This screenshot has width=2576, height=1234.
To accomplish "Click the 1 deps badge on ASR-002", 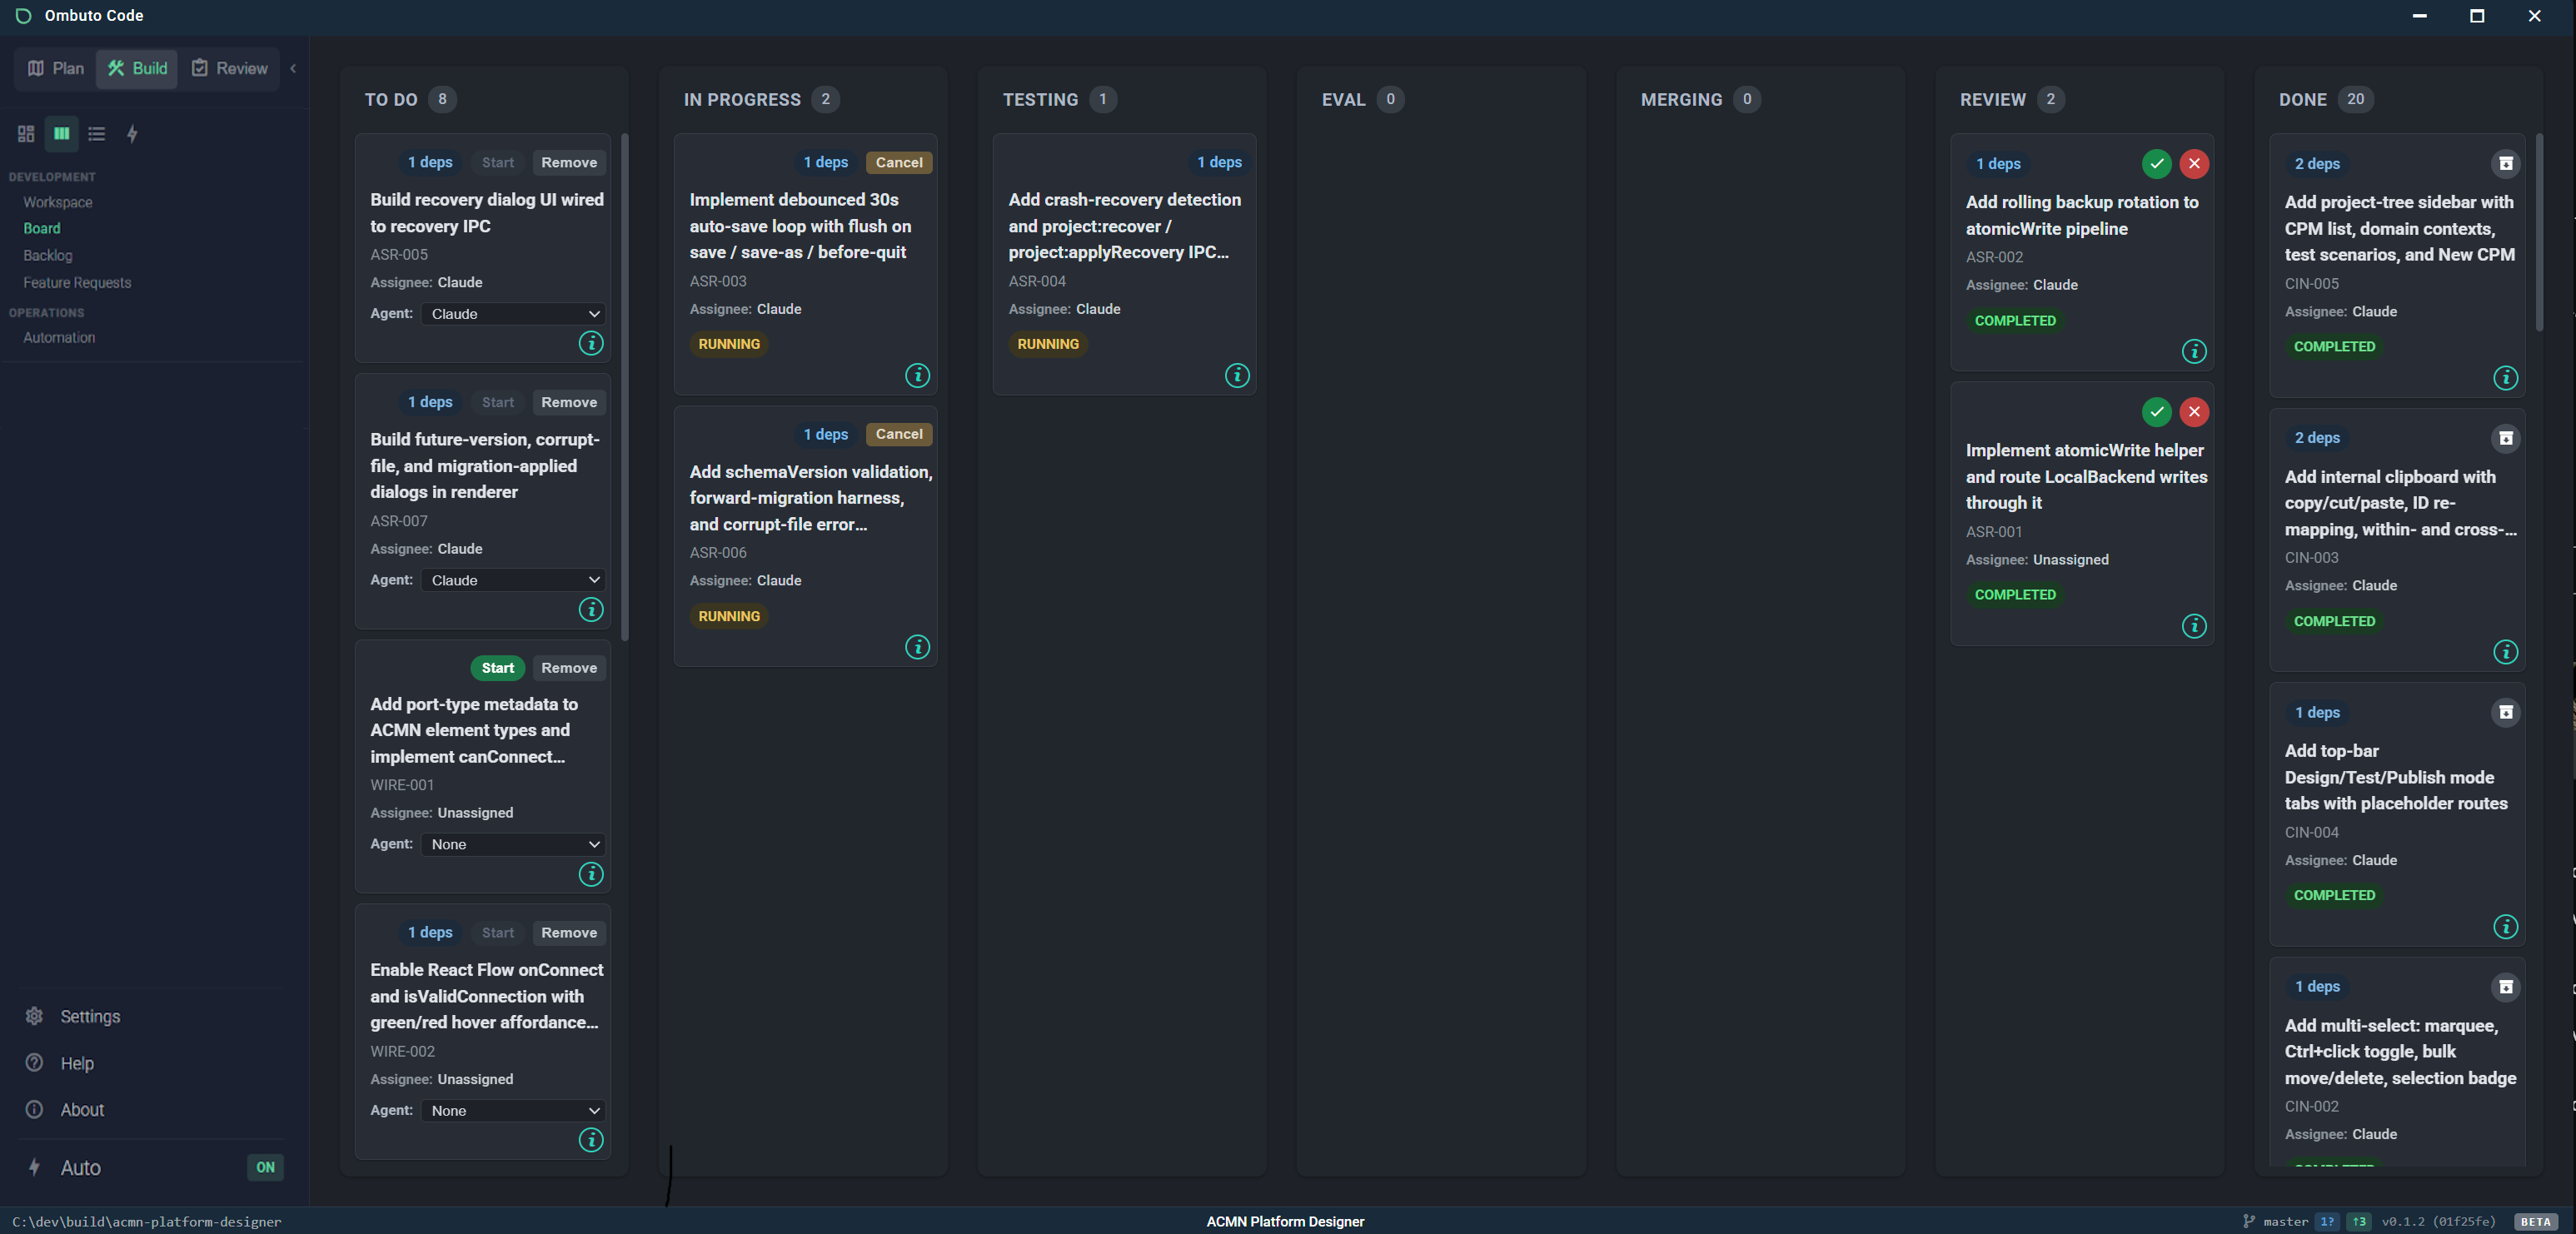I will 1998,163.
